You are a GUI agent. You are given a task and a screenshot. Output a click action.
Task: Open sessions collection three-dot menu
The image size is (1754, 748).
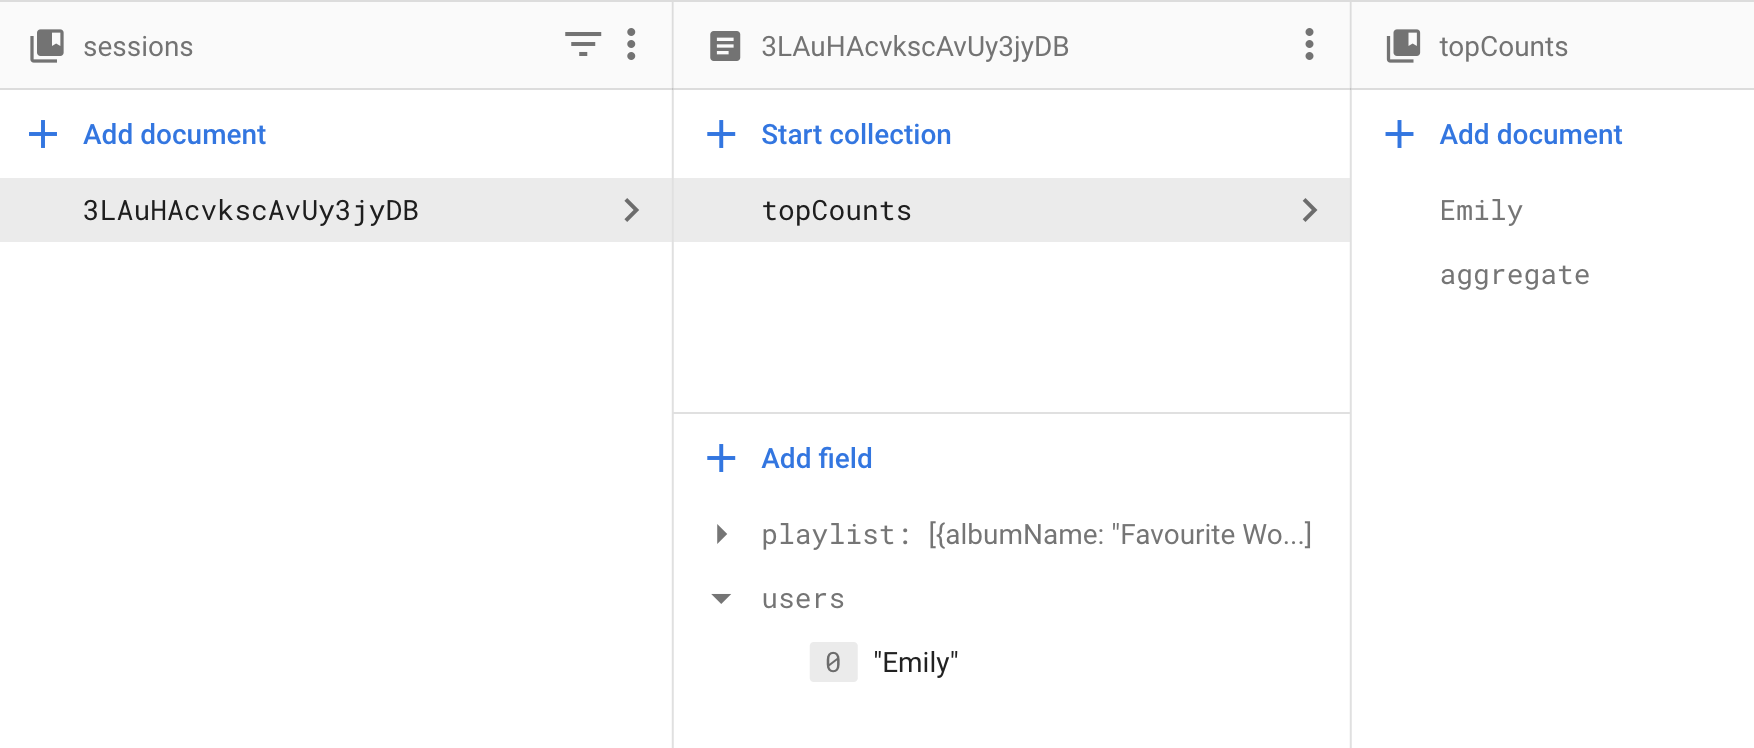pos(631,45)
